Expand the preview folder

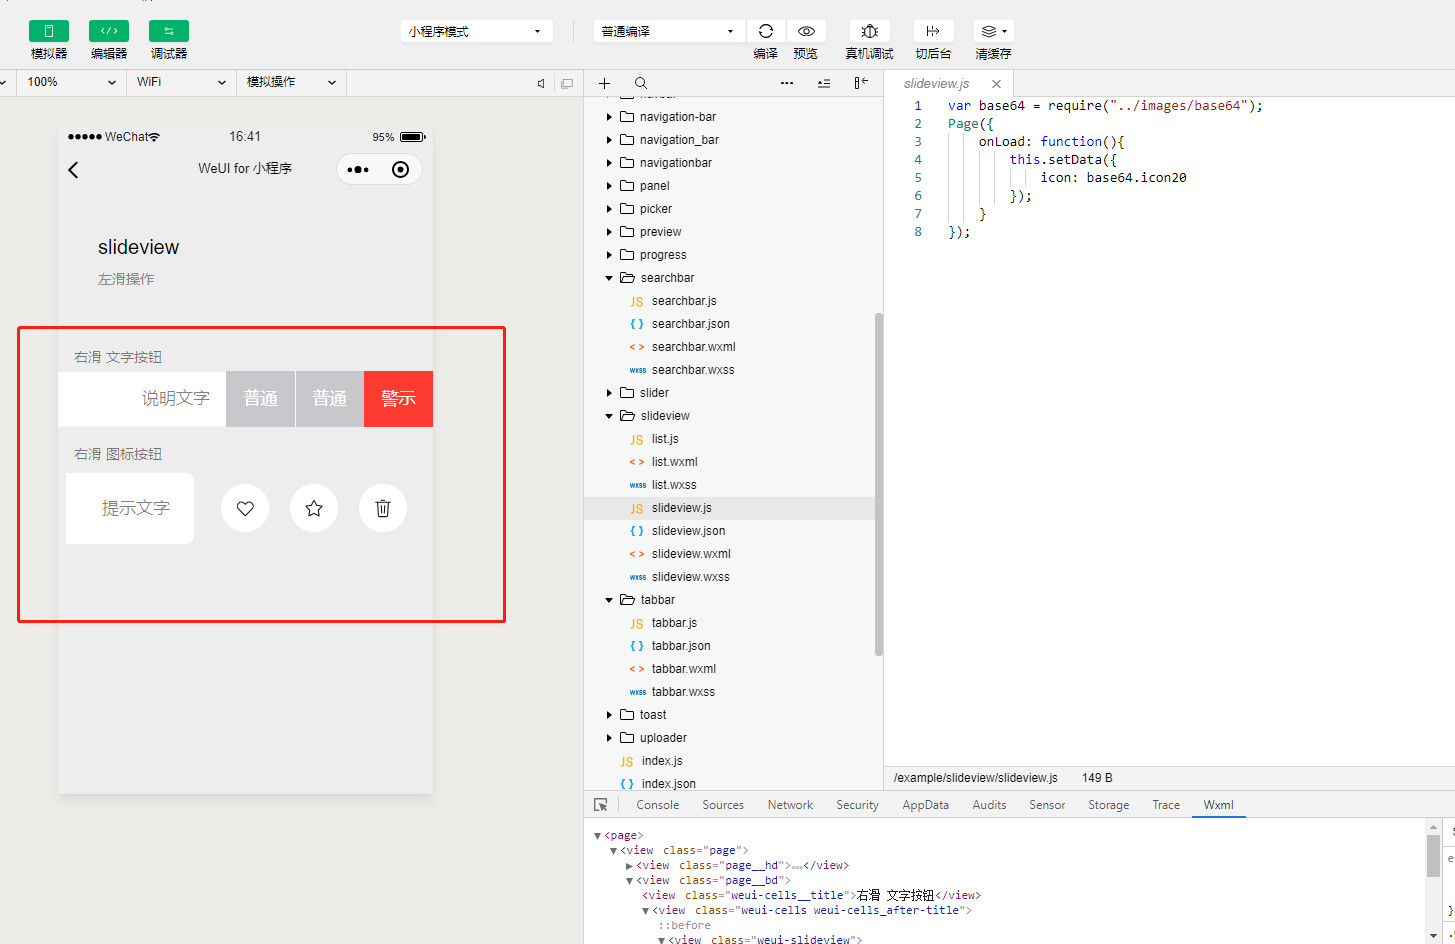pos(609,232)
